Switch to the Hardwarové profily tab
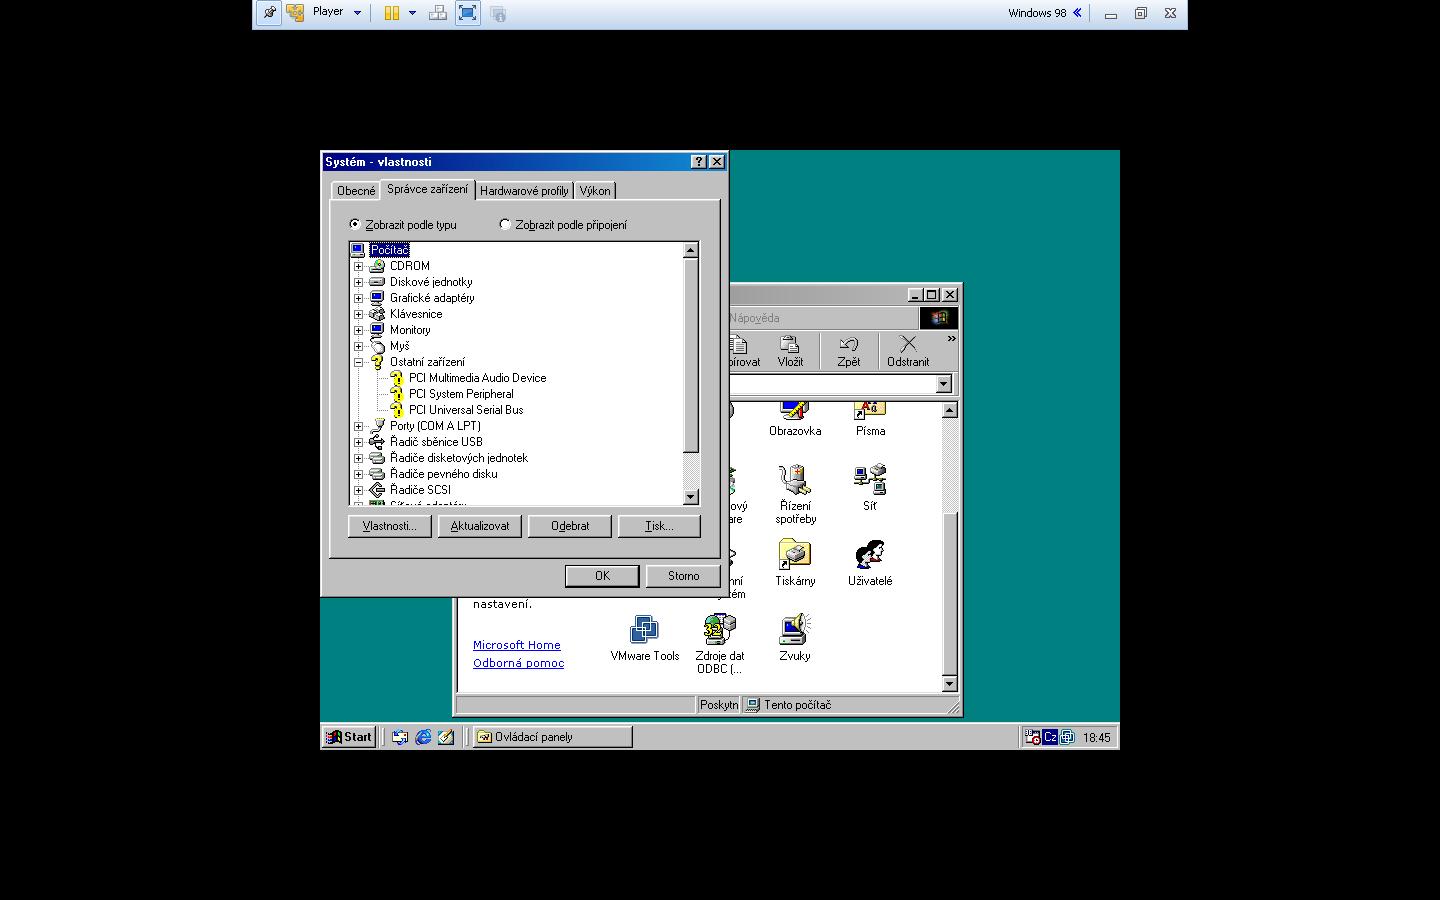1440x900 pixels. click(x=523, y=191)
